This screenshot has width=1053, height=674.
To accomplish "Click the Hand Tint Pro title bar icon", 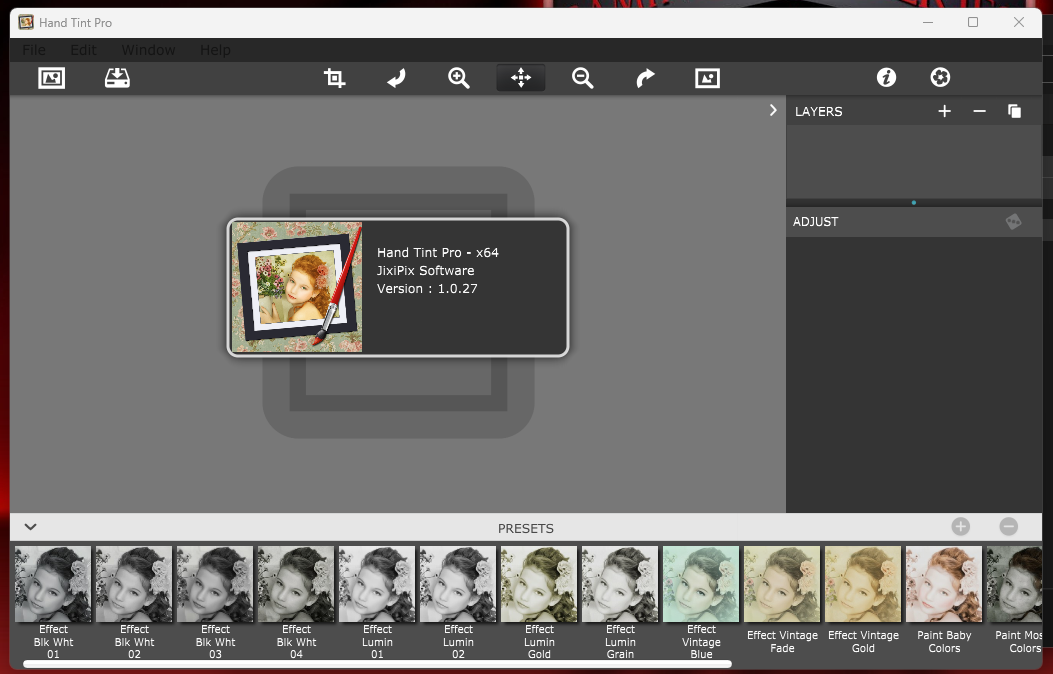I will (26, 22).
